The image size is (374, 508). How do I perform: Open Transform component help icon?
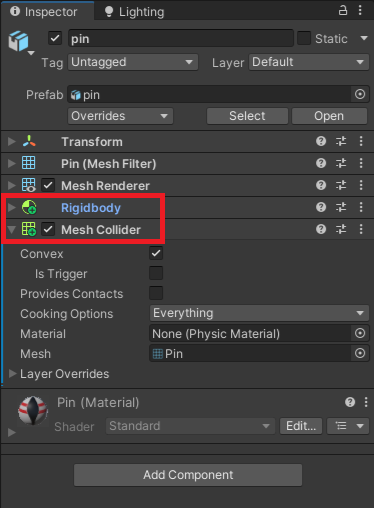(x=321, y=141)
